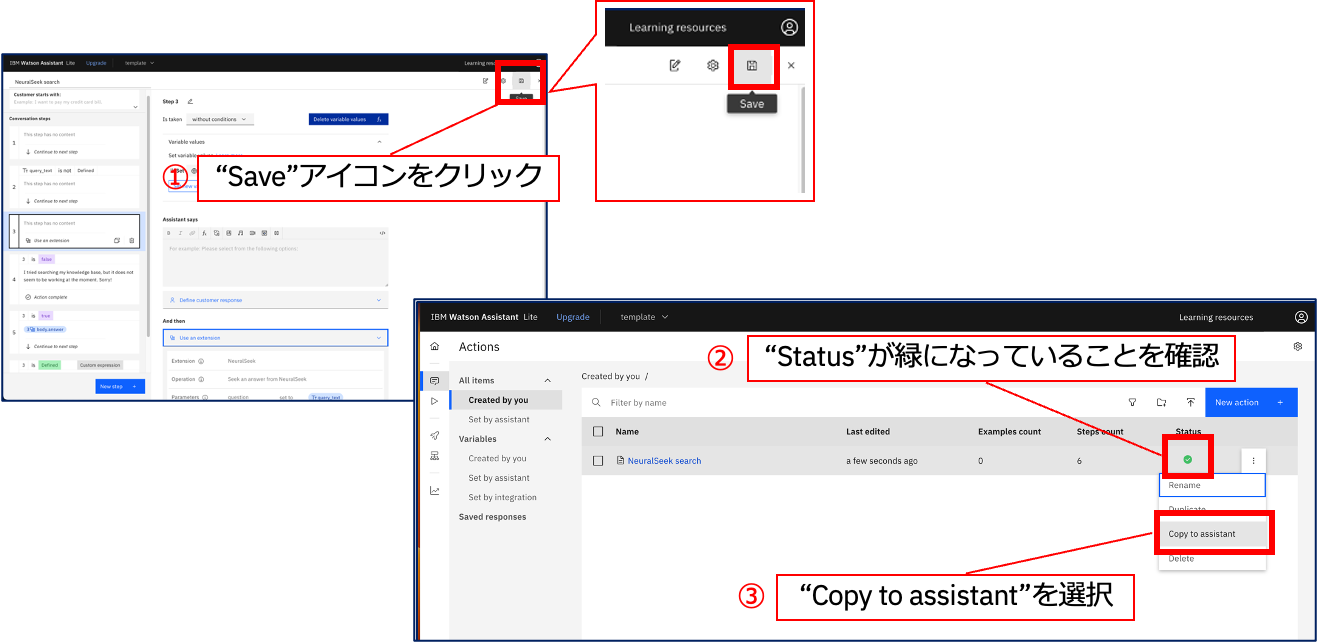Collapse Variables section chevron
Screen dimensions: 1318x642
pos(547,439)
